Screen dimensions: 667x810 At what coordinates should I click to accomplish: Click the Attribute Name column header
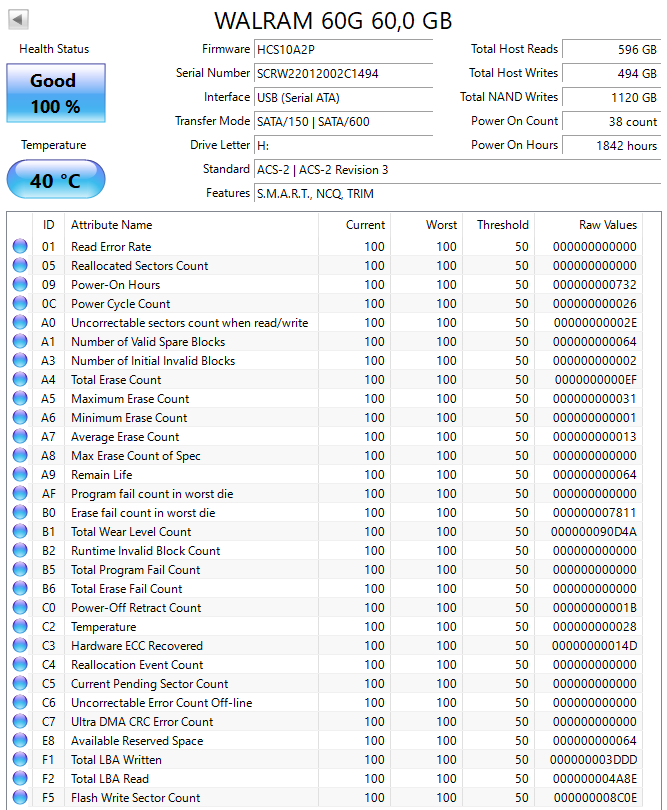[x=191, y=225]
